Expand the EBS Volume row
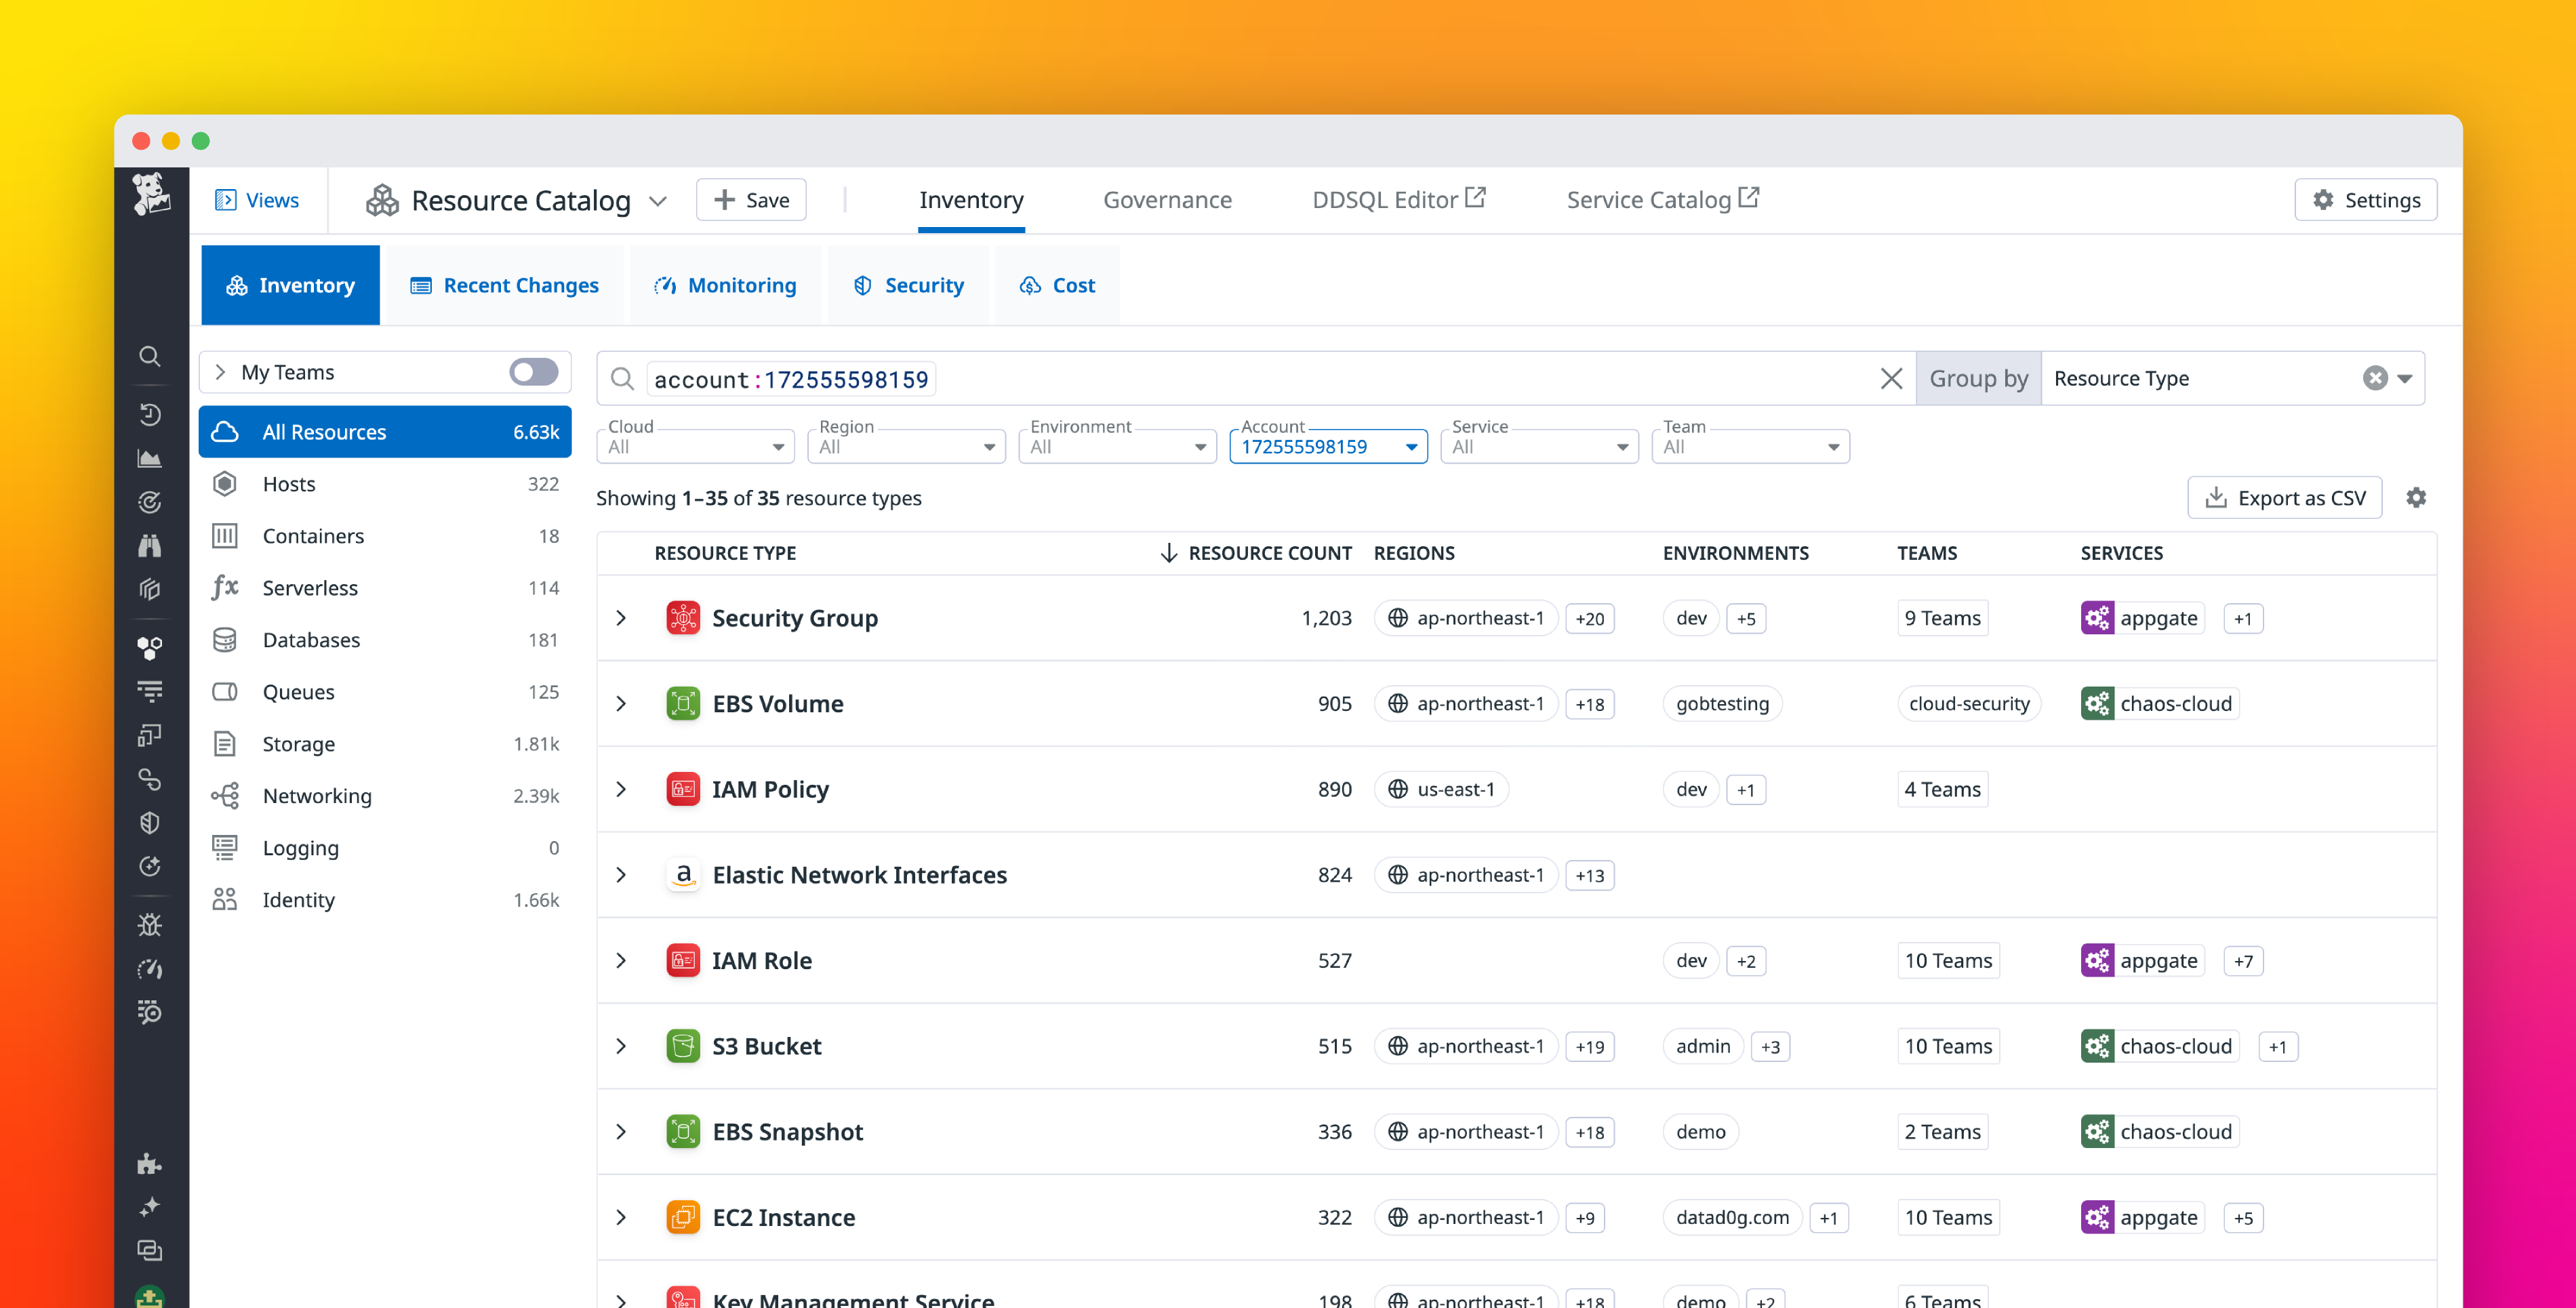Screen dimensions: 2576x1308 pyautogui.click(x=622, y=703)
